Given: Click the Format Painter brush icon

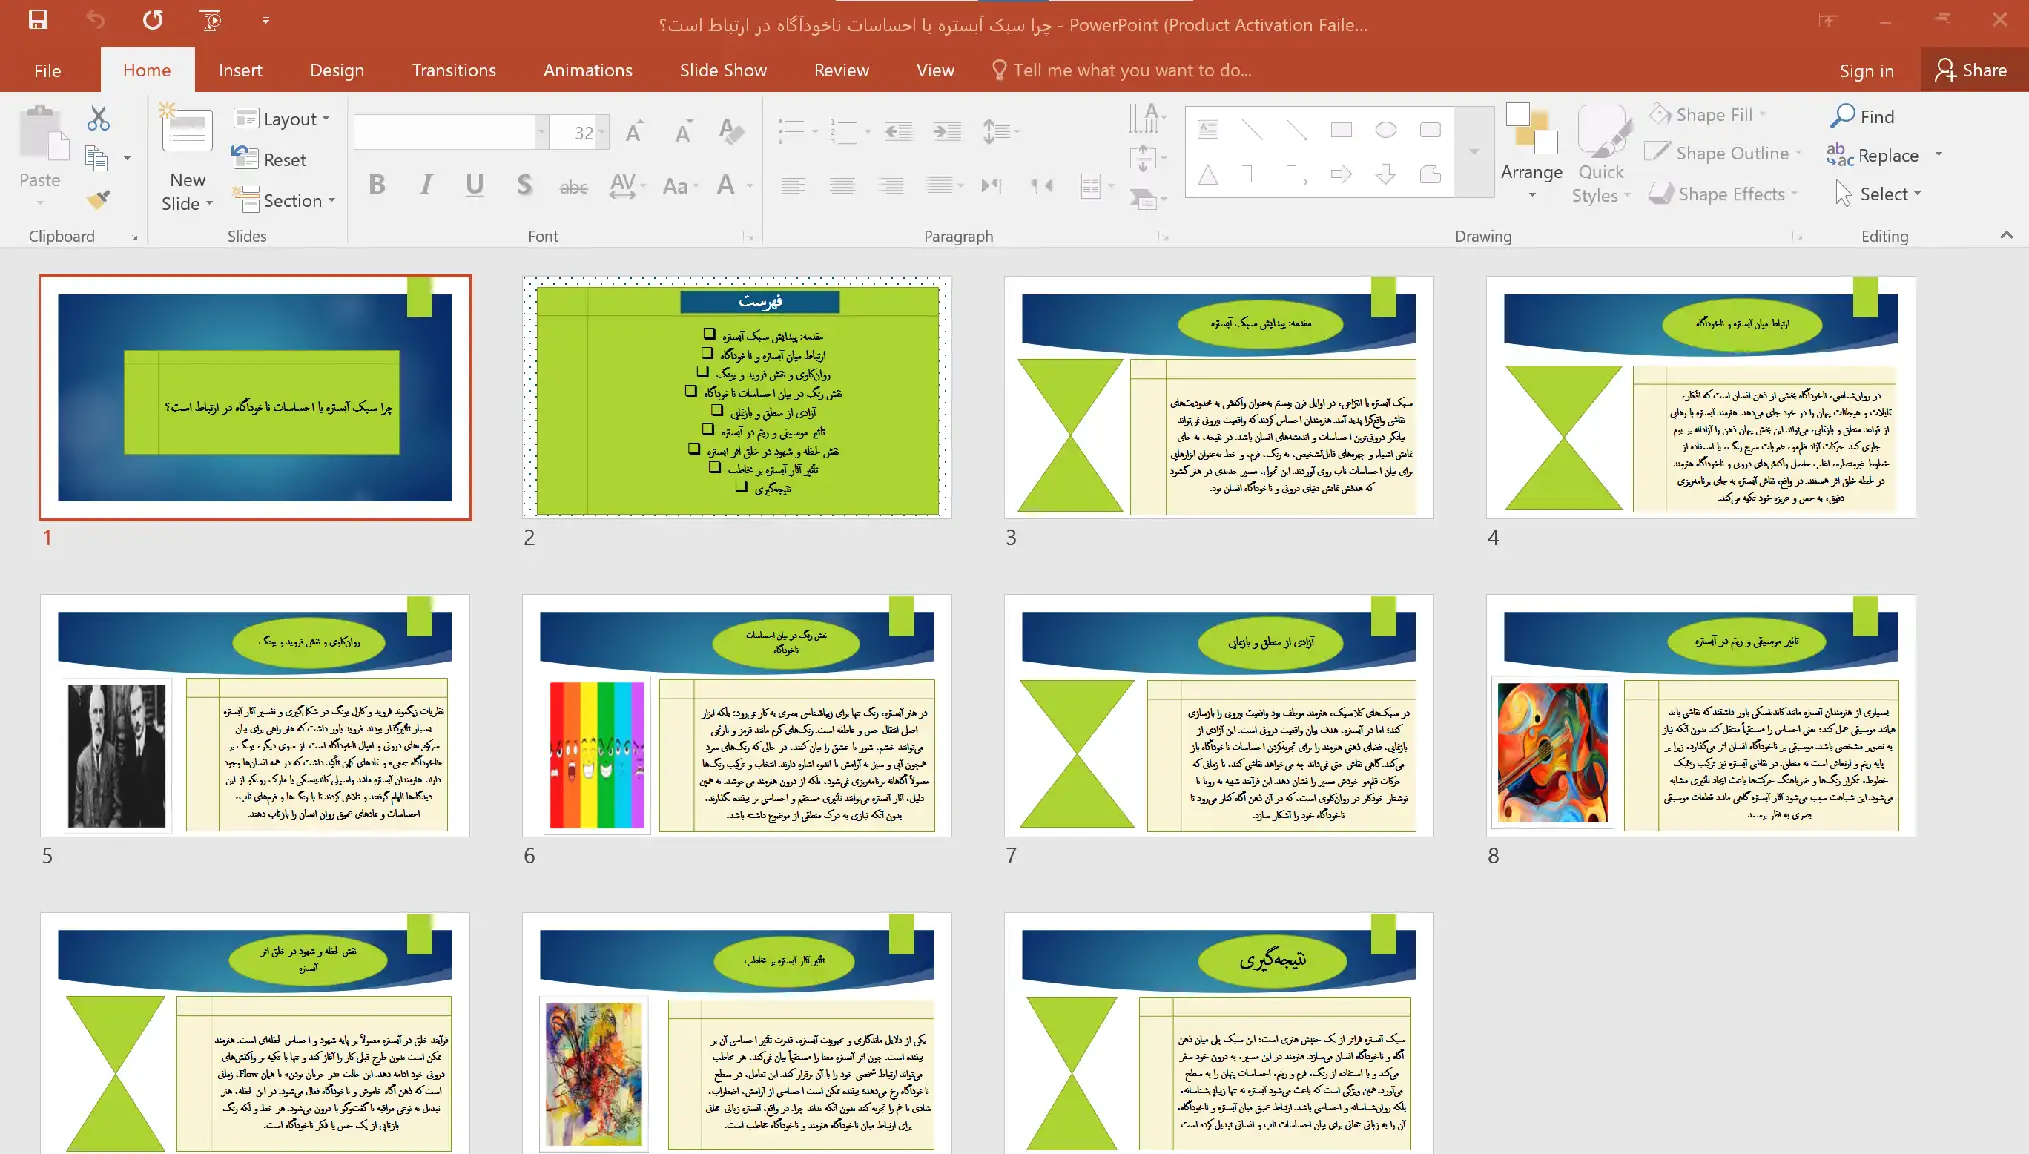Looking at the screenshot, I should (98, 200).
